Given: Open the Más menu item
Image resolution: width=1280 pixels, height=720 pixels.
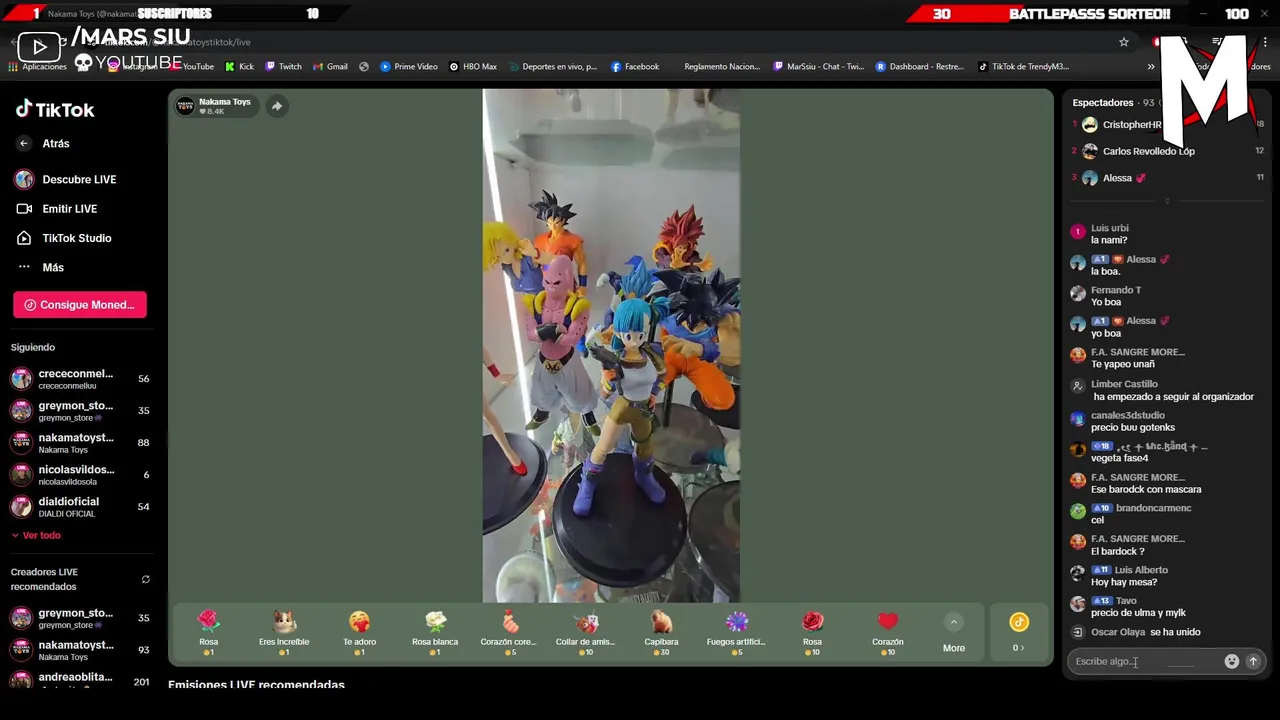Looking at the screenshot, I should point(41,267).
